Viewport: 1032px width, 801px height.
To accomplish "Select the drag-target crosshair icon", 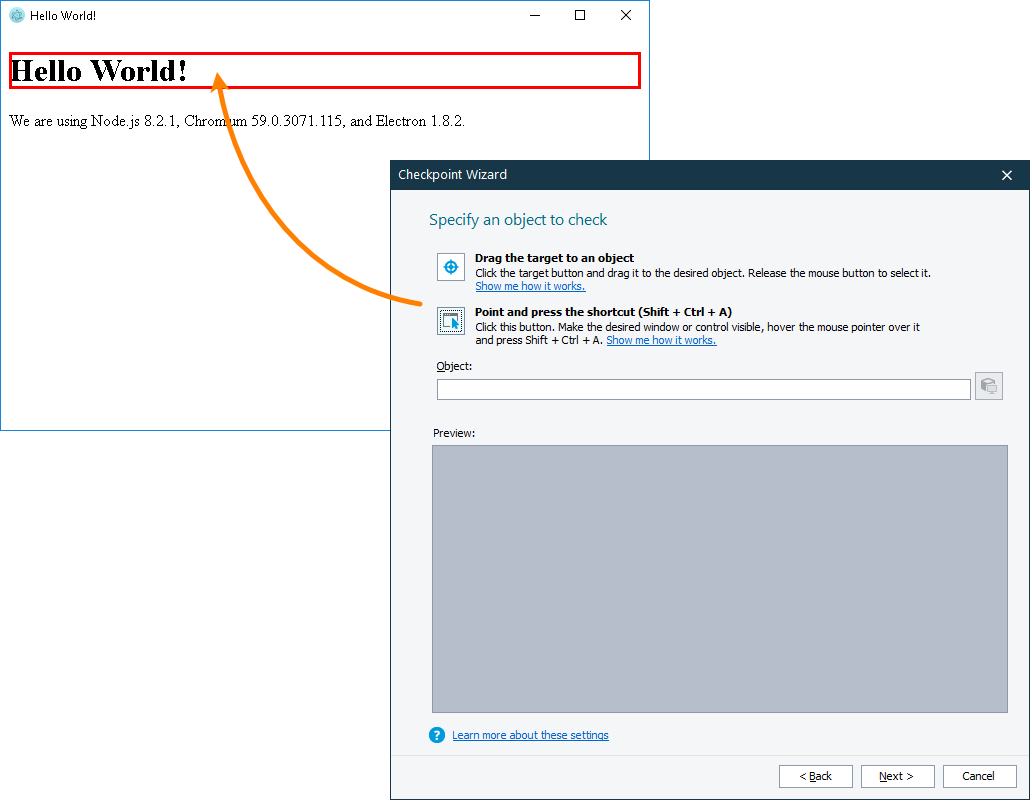I will point(450,267).
